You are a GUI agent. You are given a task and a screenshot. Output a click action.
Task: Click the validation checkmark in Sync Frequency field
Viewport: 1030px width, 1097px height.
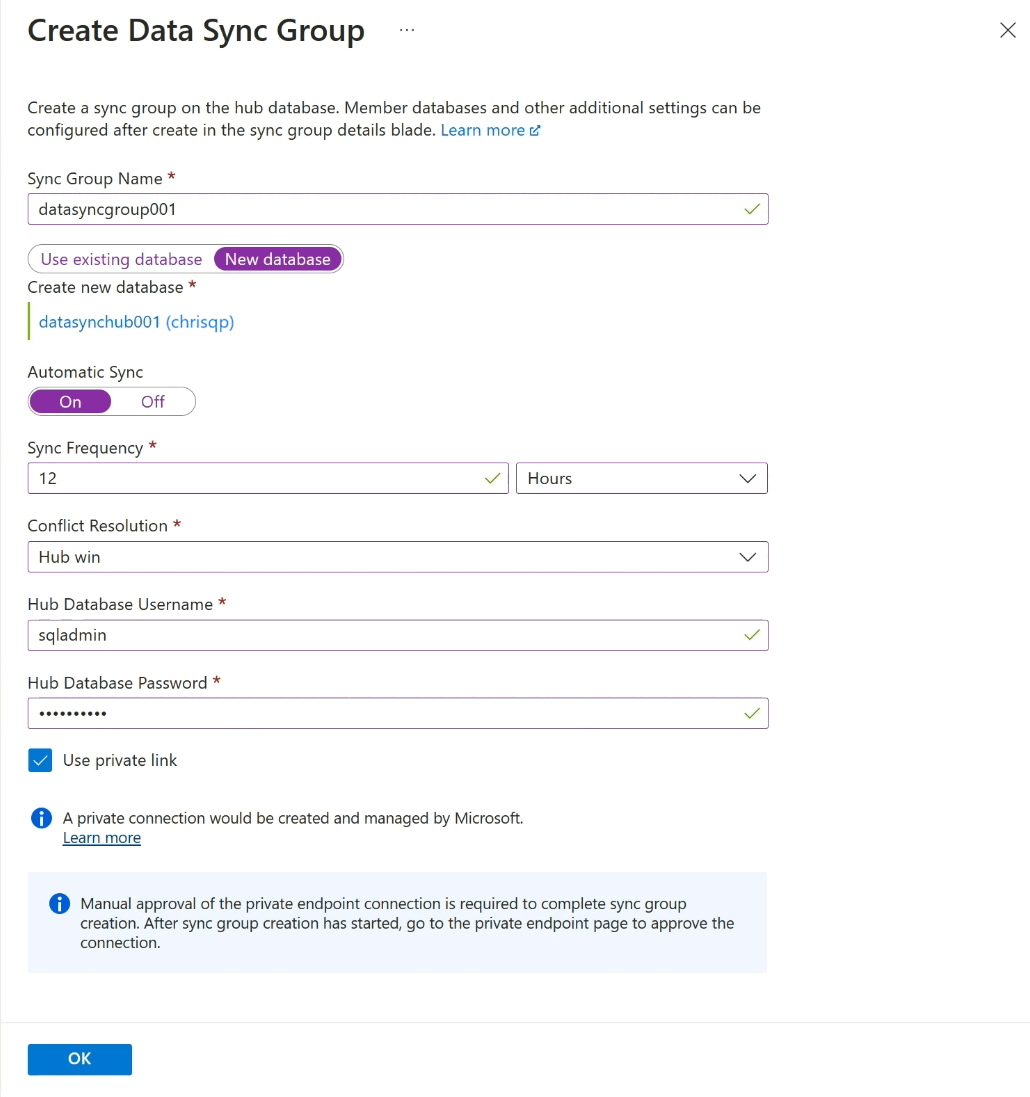491,478
